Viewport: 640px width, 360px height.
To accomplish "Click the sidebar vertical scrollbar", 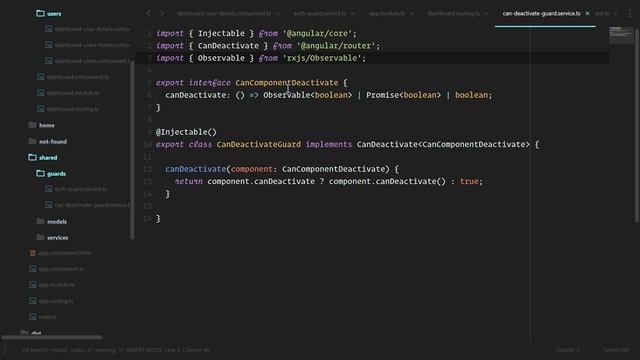I will tap(132, 150).
